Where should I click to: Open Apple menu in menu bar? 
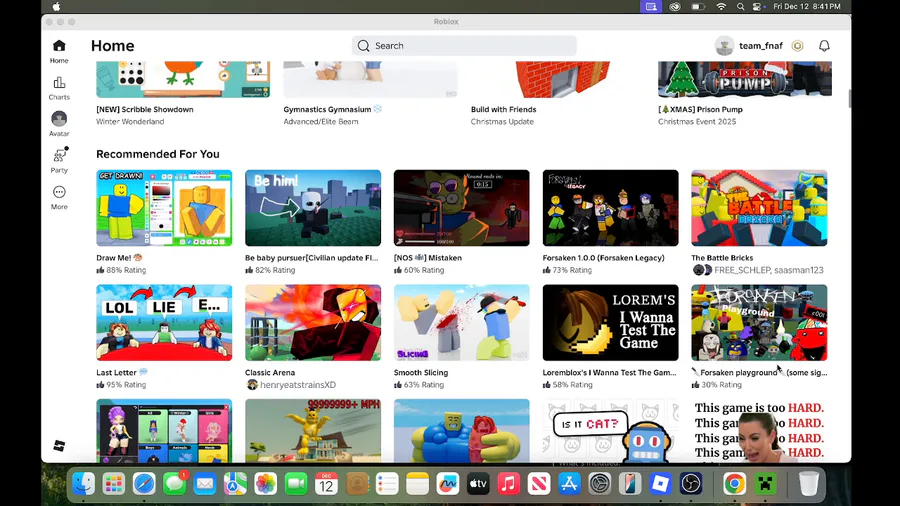(x=56, y=6)
